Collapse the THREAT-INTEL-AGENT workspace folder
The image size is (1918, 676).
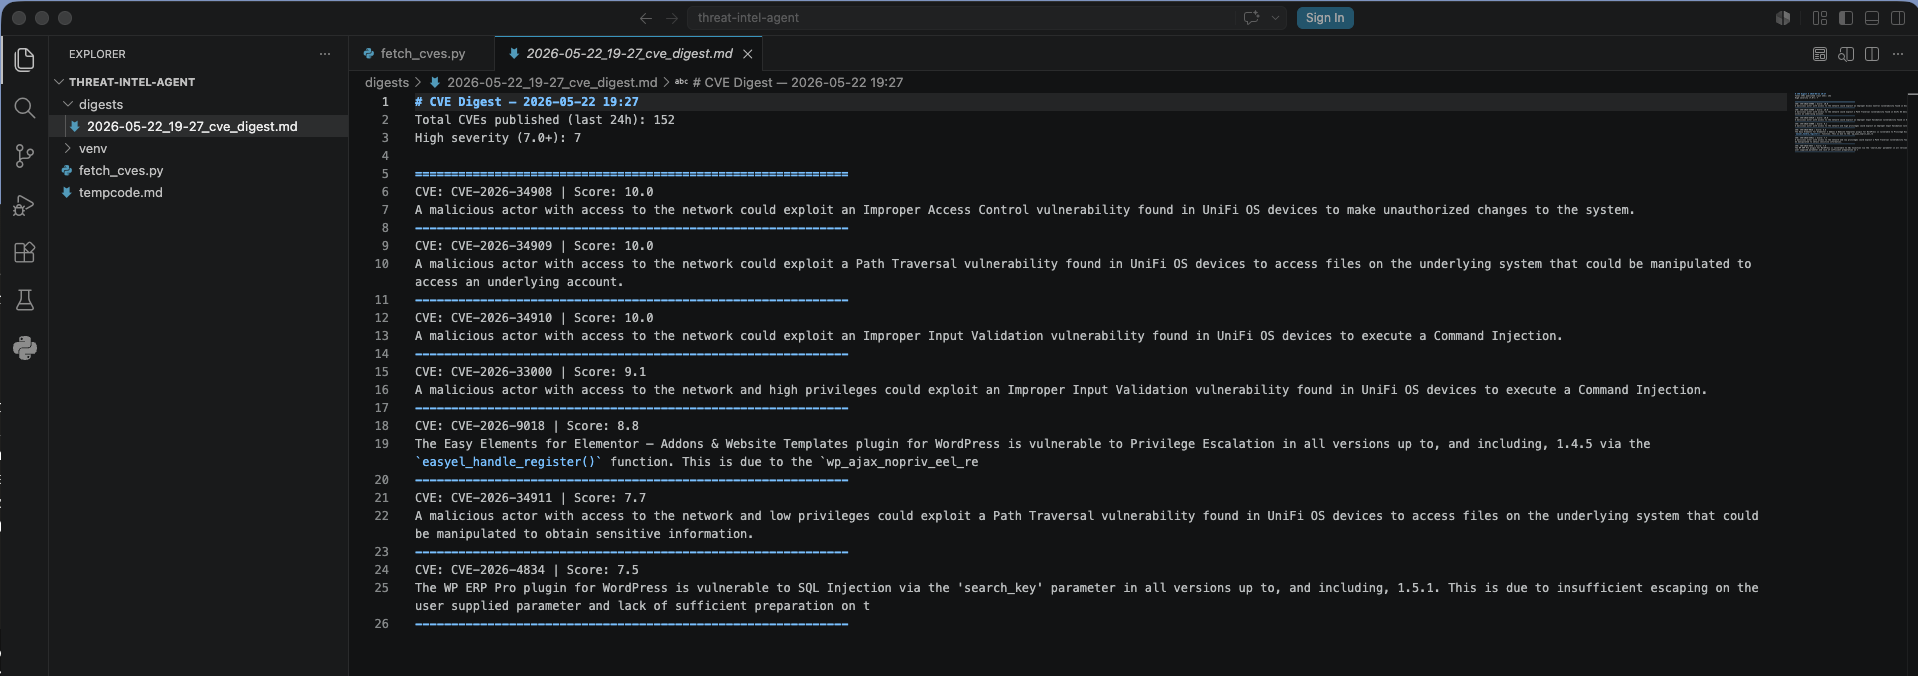pos(200,82)
